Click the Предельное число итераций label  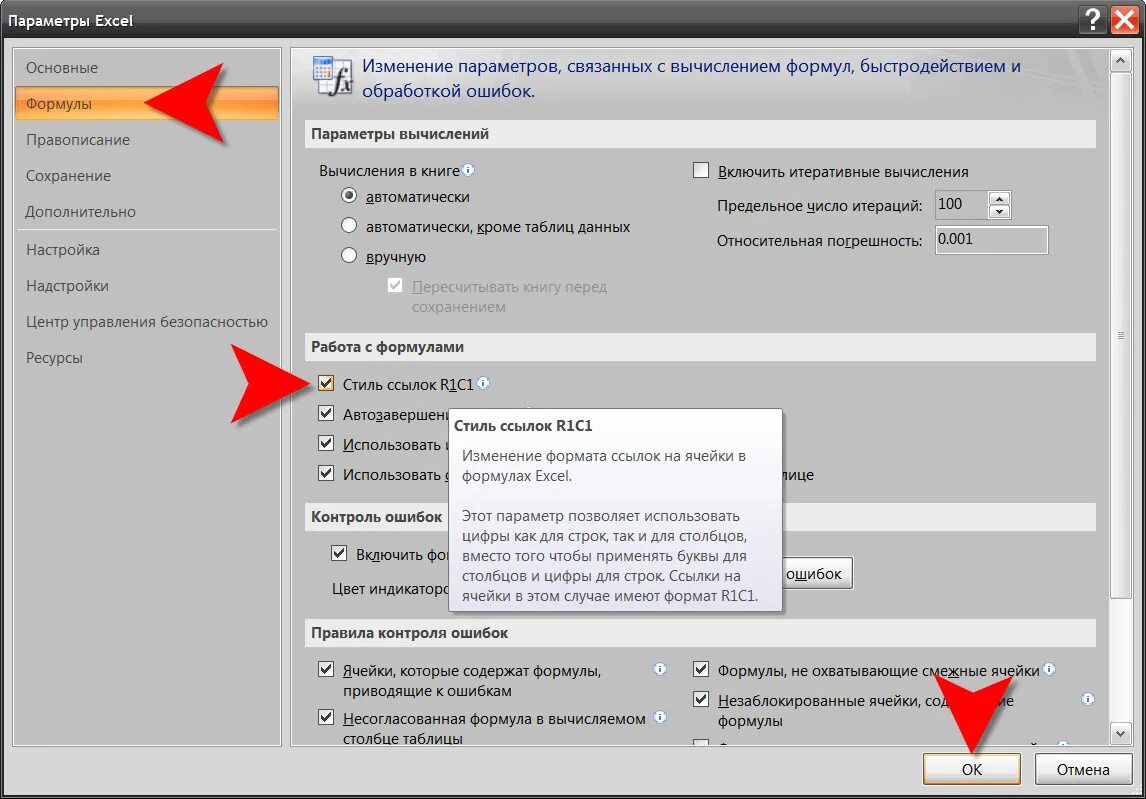pos(819,205)
